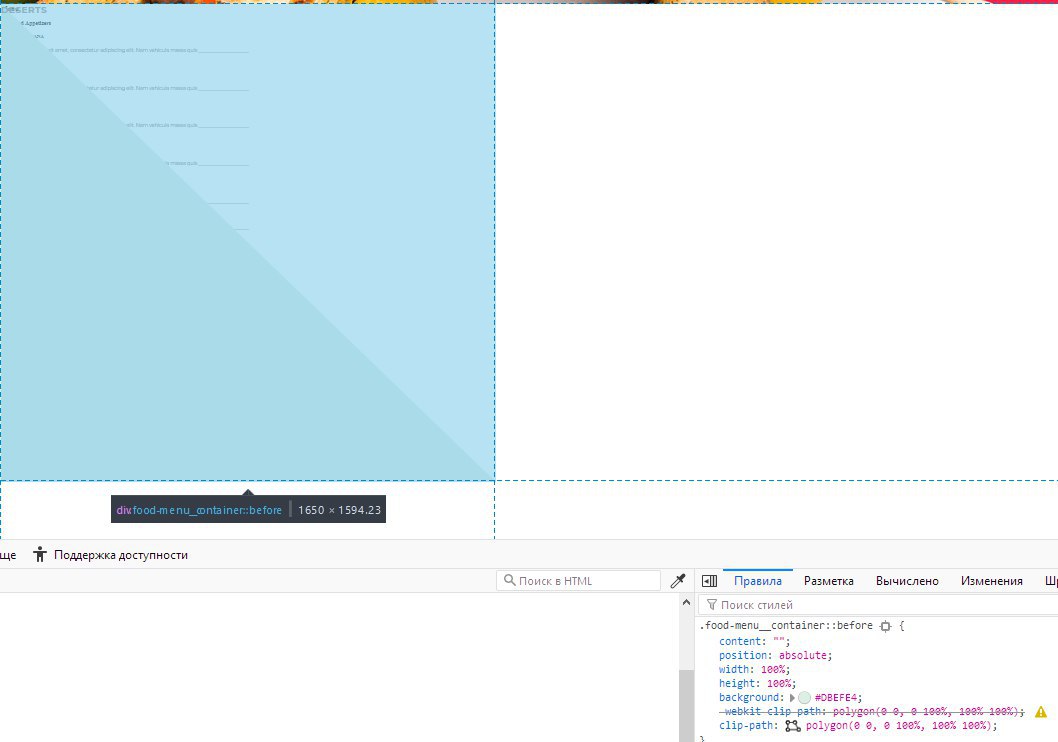Click the 6 Appetizers text on the page

pyautogui.click(x=36, y=23)
